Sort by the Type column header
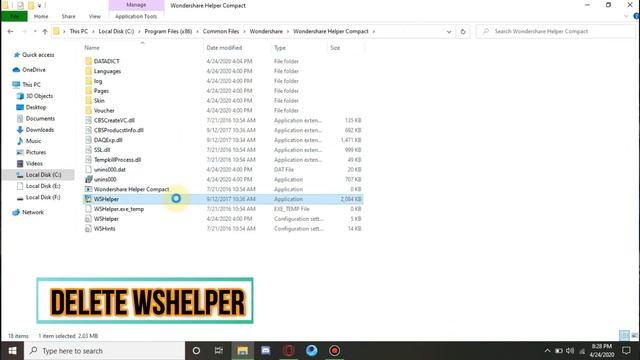The height and width of the screenshot is (360, 640). [280, 48]
